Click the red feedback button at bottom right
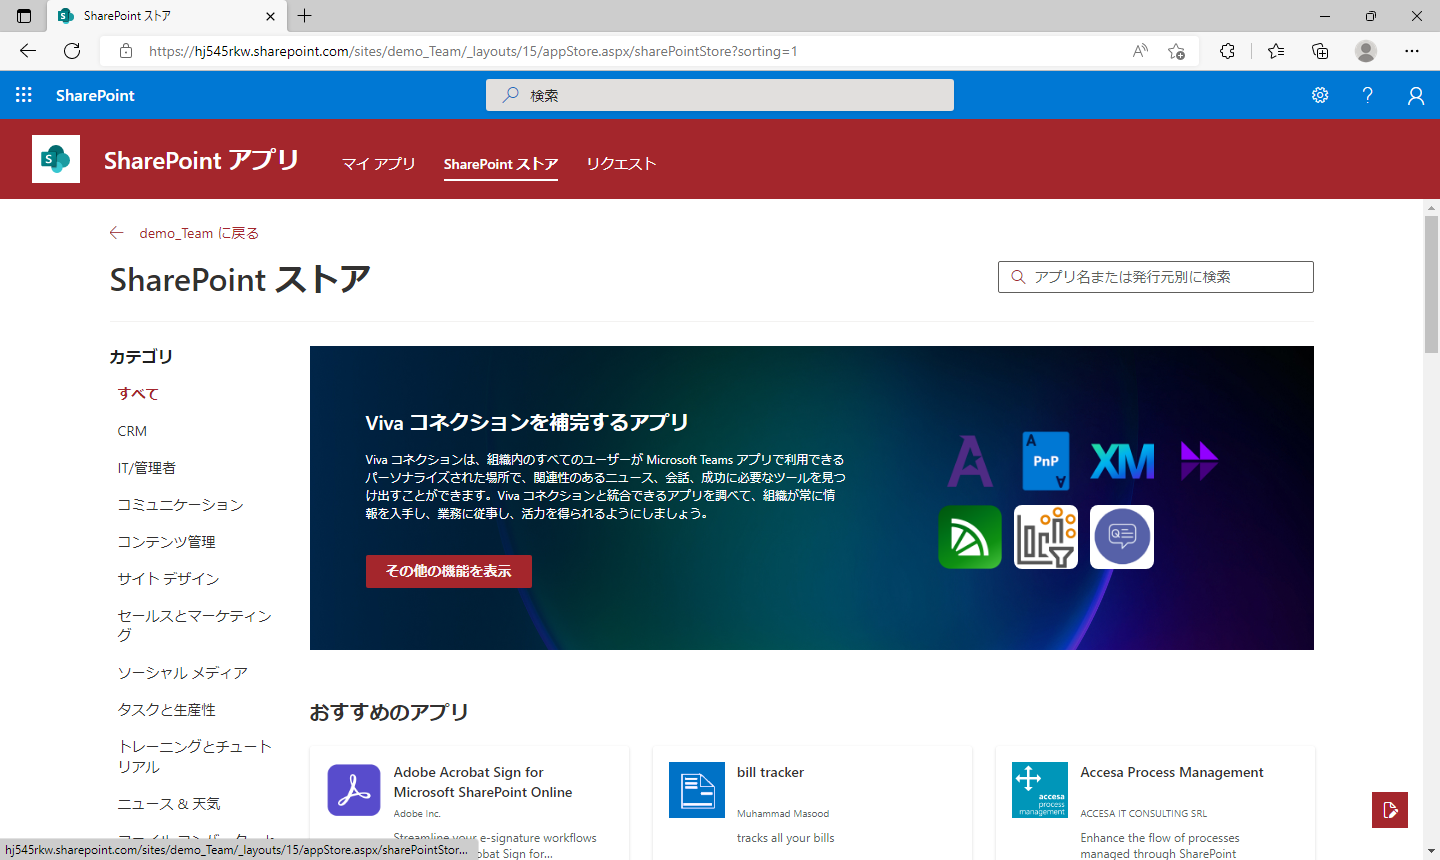The image size is (1440, 860). tap(1390, 810)
